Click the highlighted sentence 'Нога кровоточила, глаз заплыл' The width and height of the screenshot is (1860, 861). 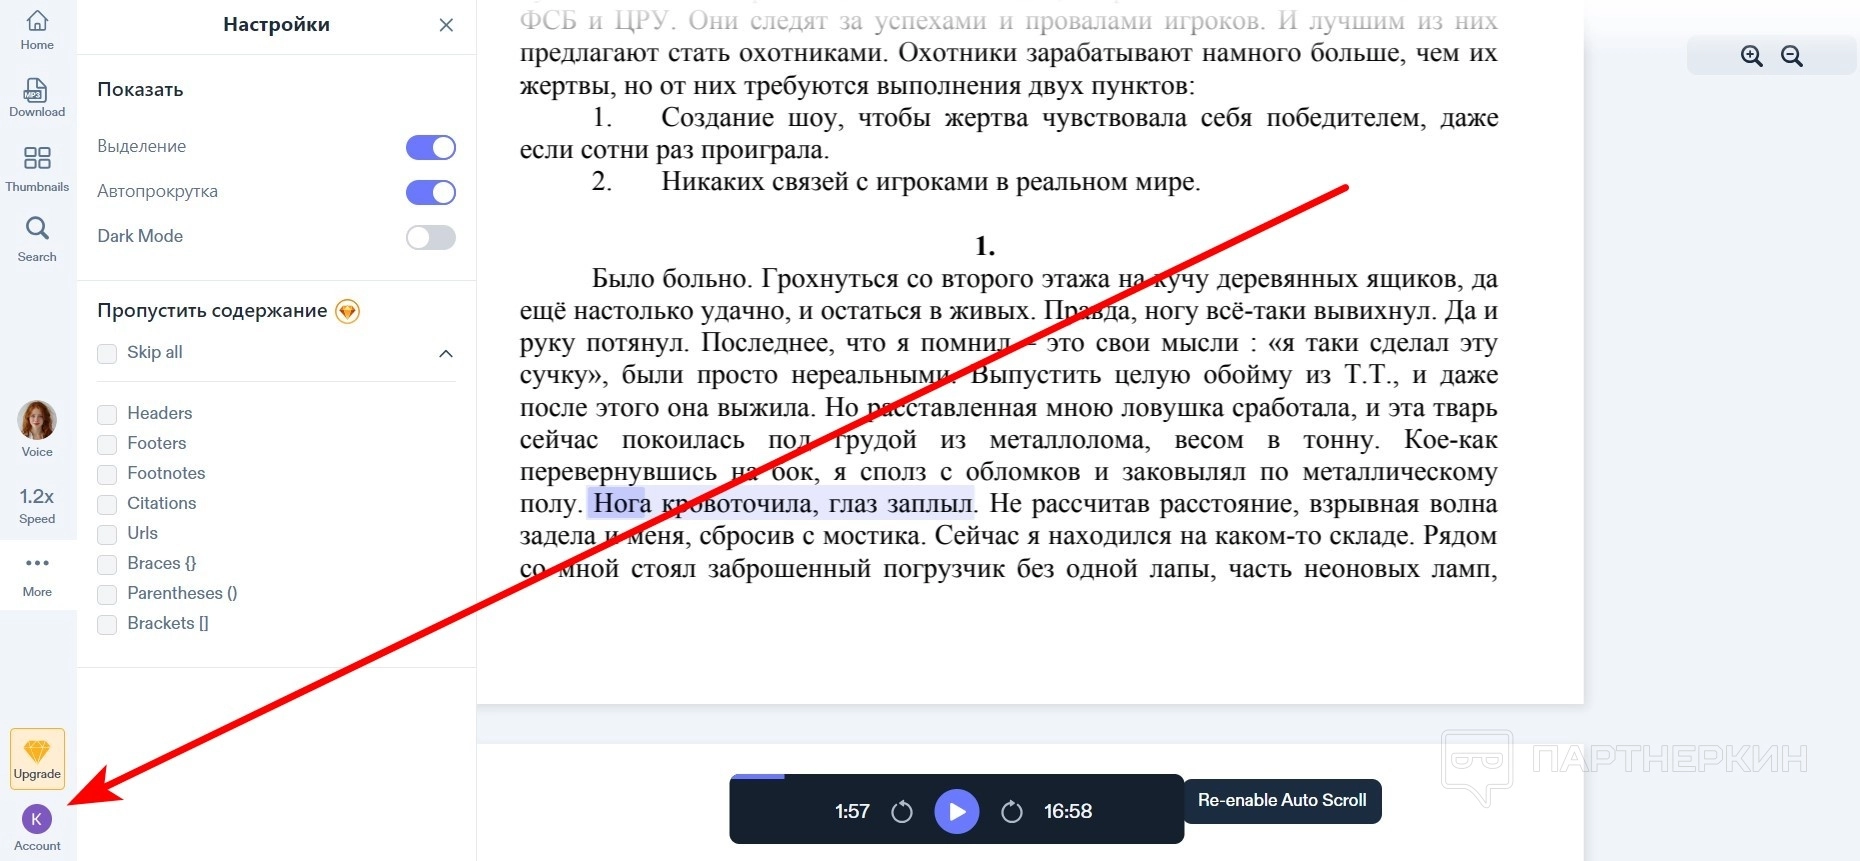coord(783,502)
